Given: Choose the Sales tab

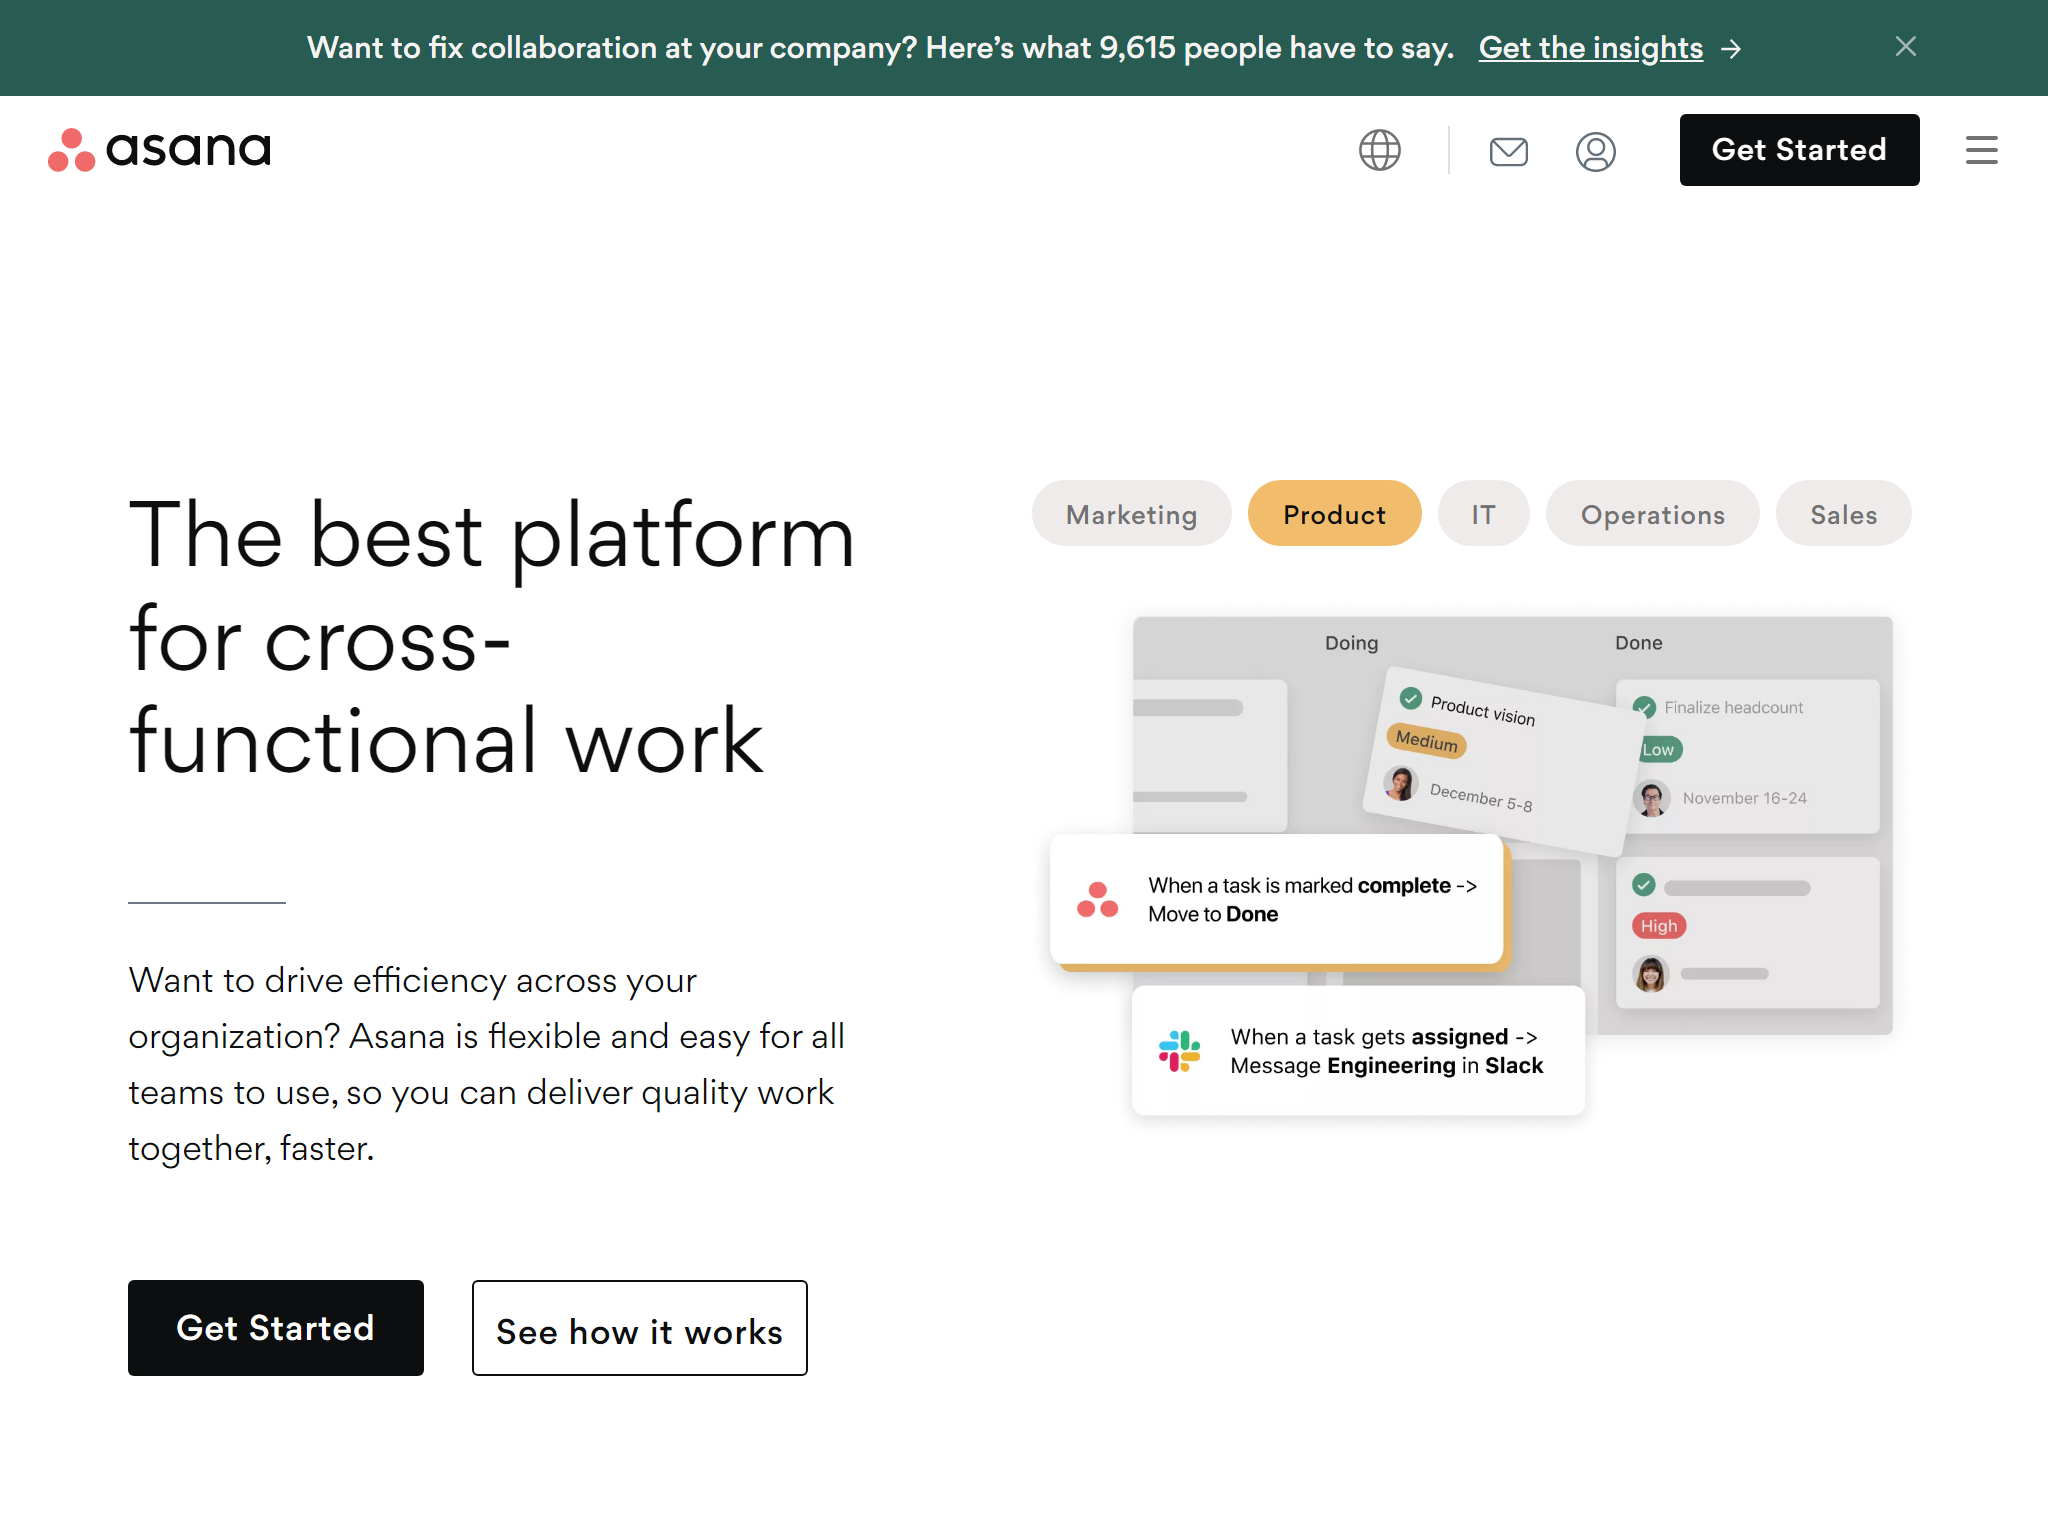Looking at the screenshot, I should tap(1843, 514).
